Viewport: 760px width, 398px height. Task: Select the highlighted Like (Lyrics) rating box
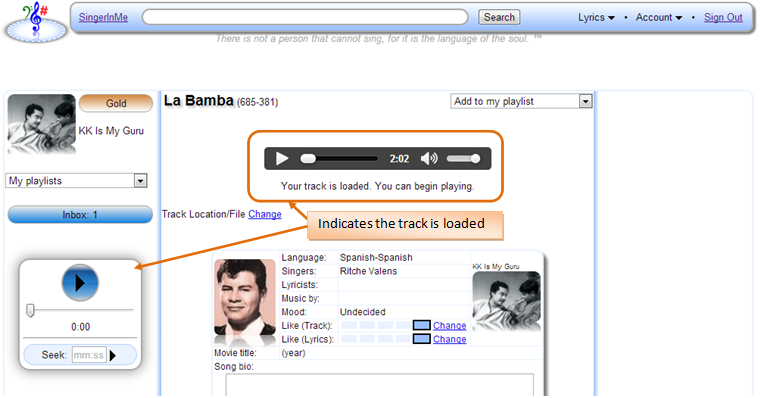422,339
